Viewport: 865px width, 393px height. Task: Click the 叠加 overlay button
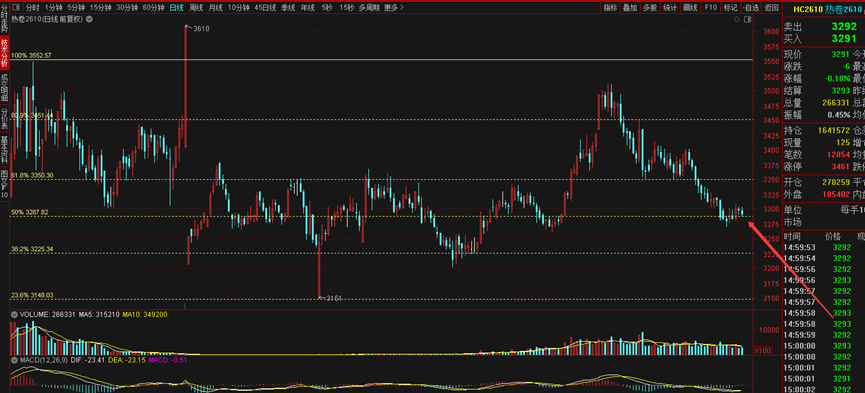pyautogui.click(x=629, y=8)
